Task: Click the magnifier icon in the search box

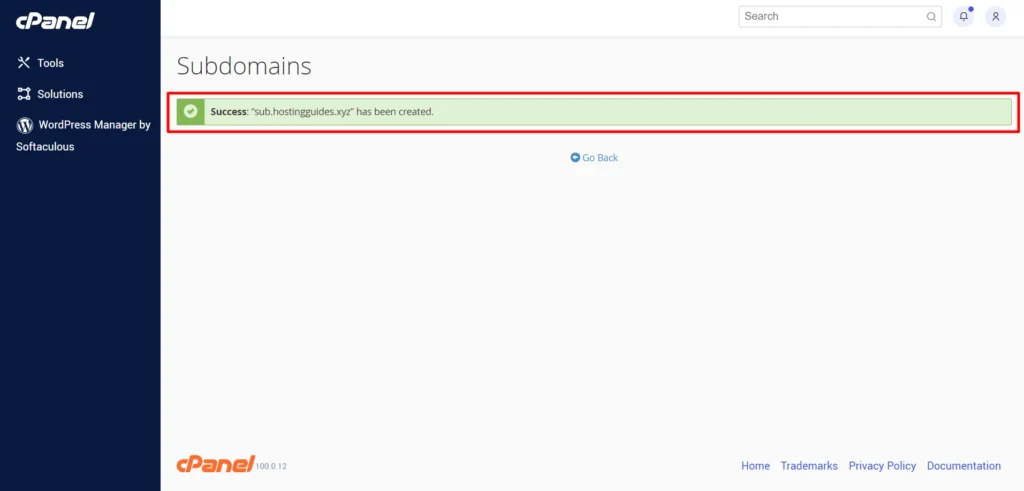Action: tap(931, 17)
